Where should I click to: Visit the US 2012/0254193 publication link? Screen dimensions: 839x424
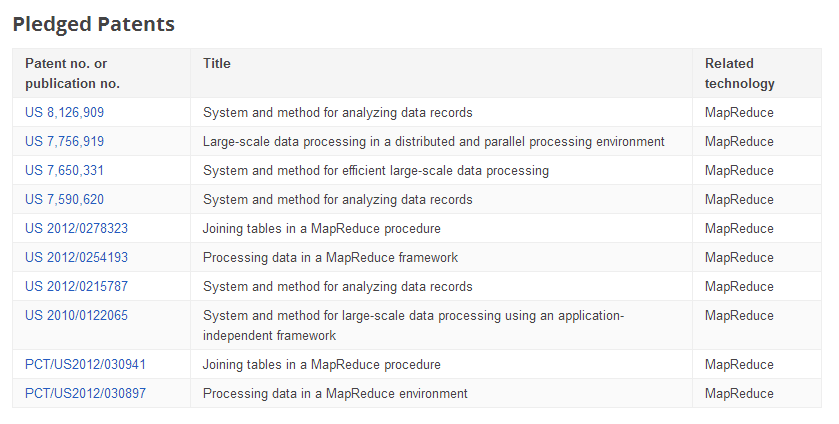click(x=76, y=257)
